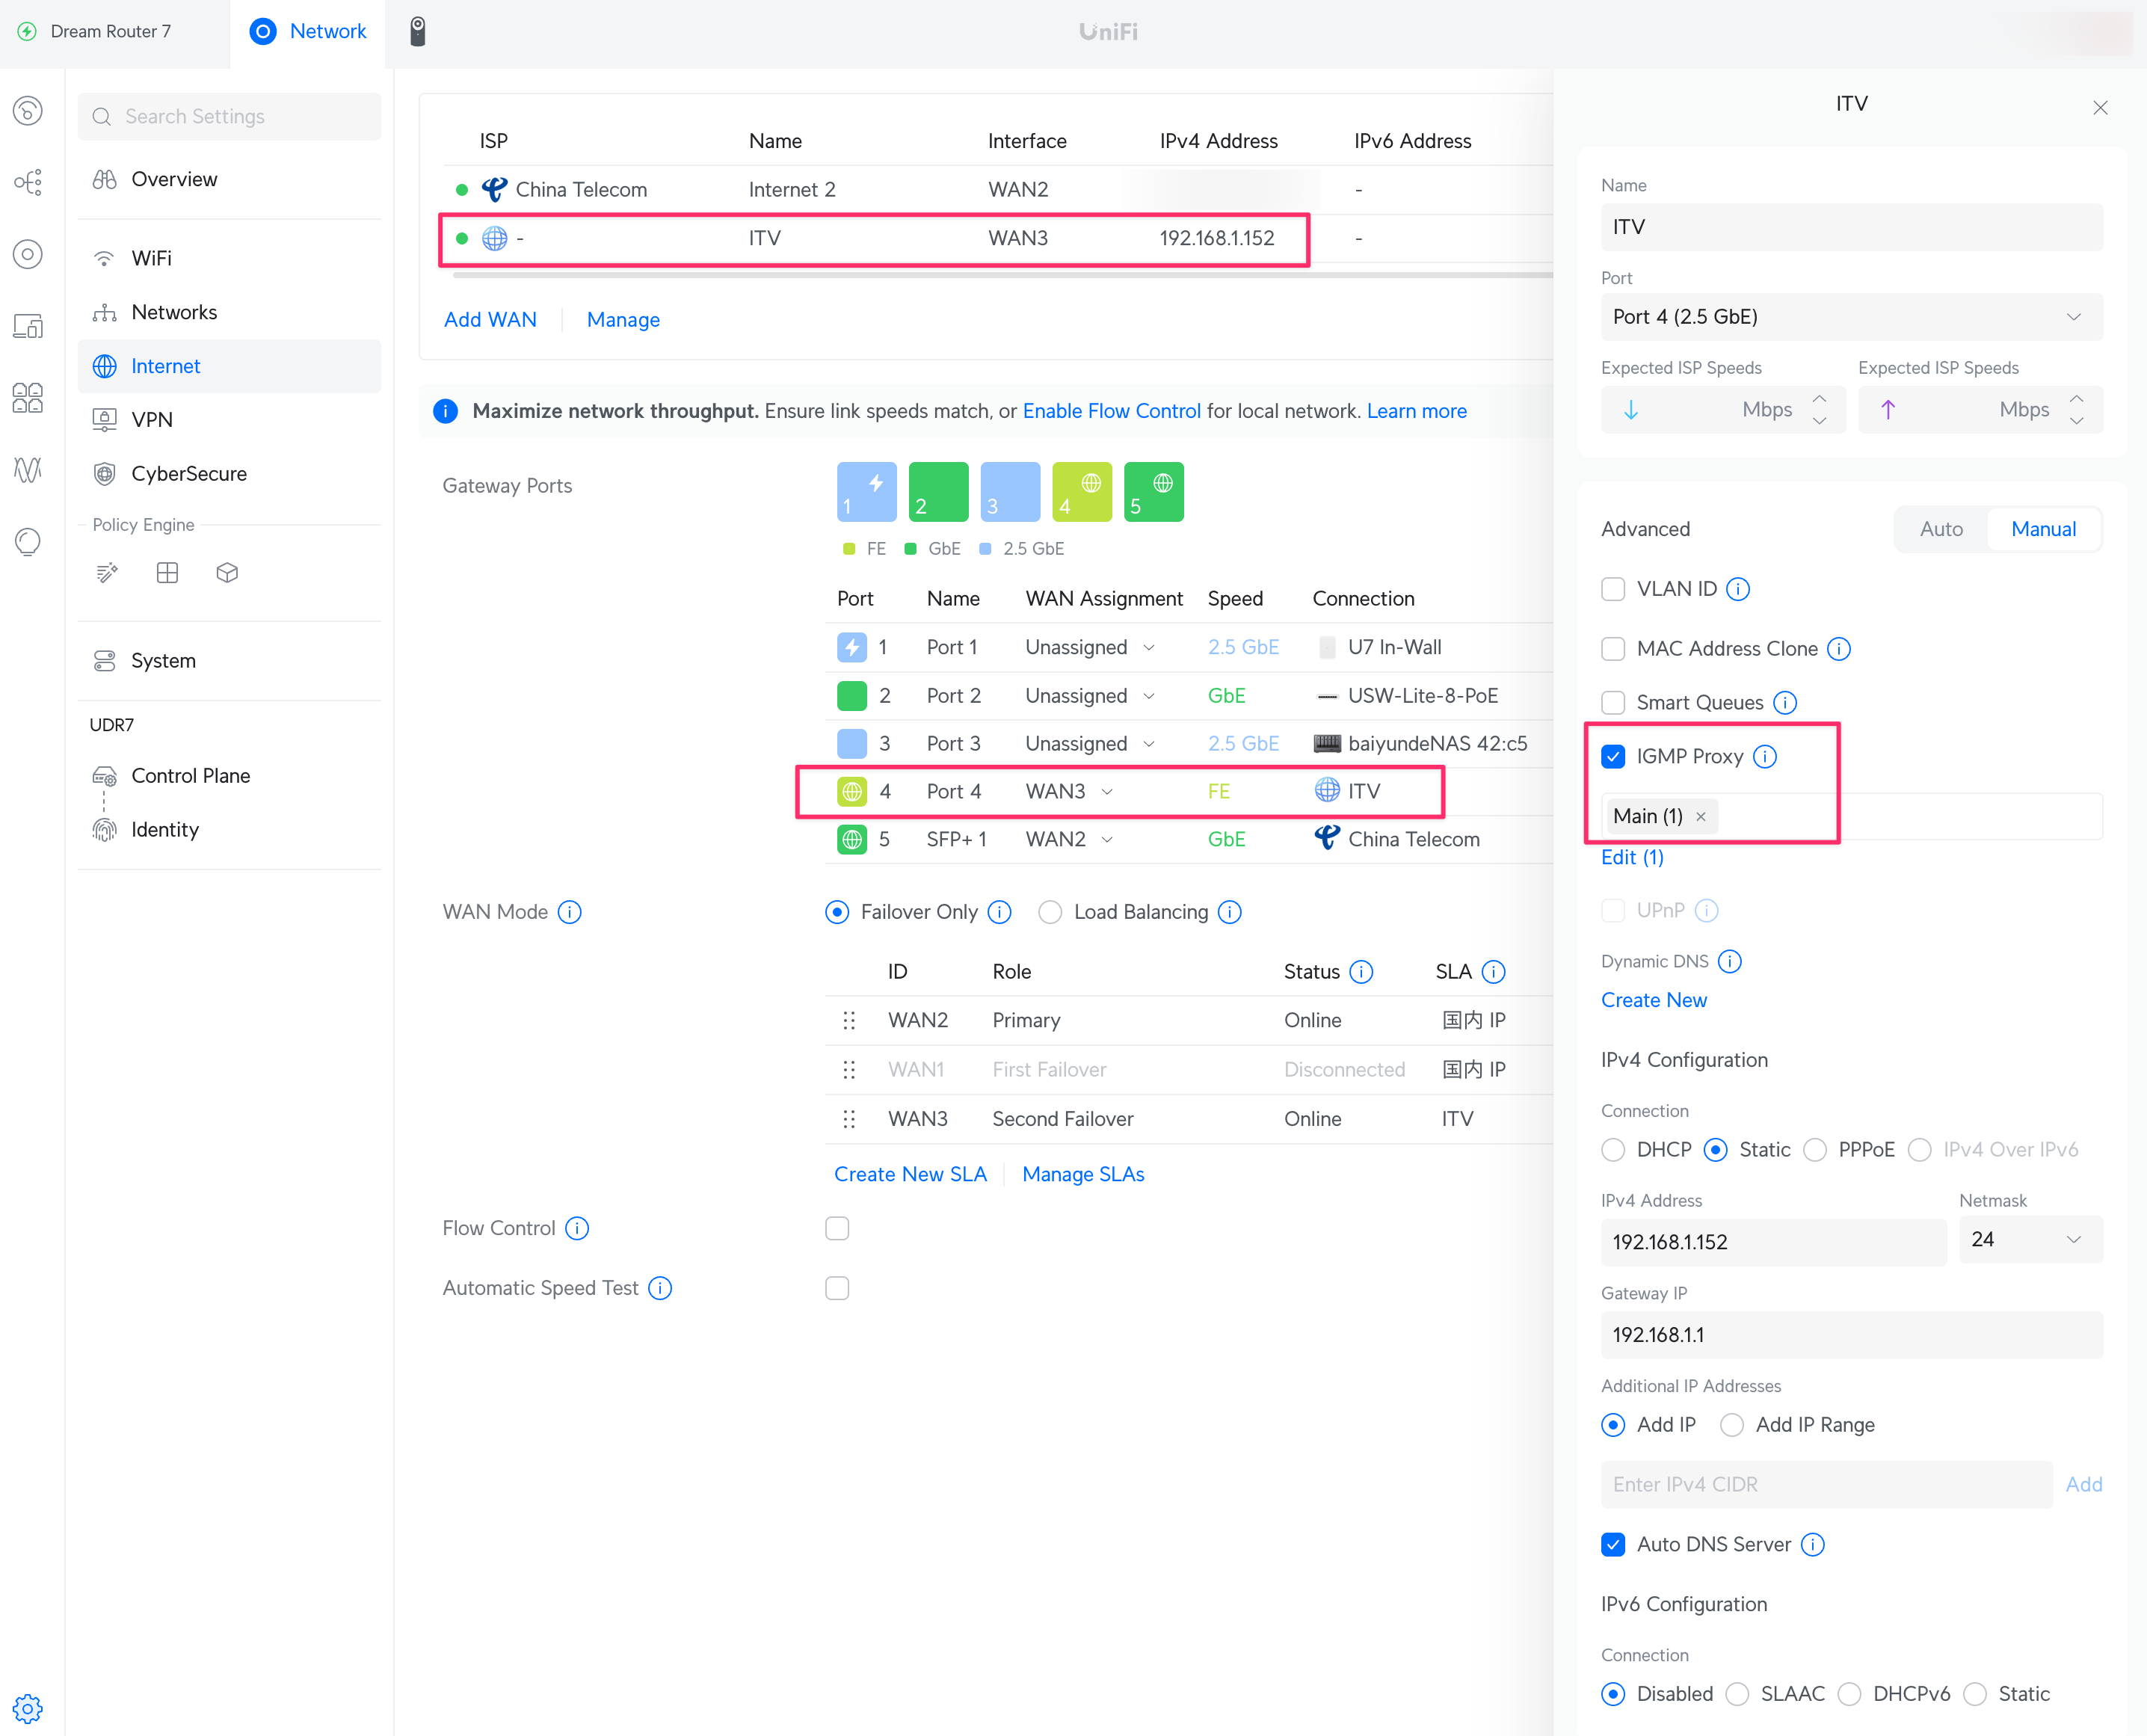The height and width of the screenshot is (1736, 2147).
Task: Open the settings gear icon
Action: (x=27, y=1708)
